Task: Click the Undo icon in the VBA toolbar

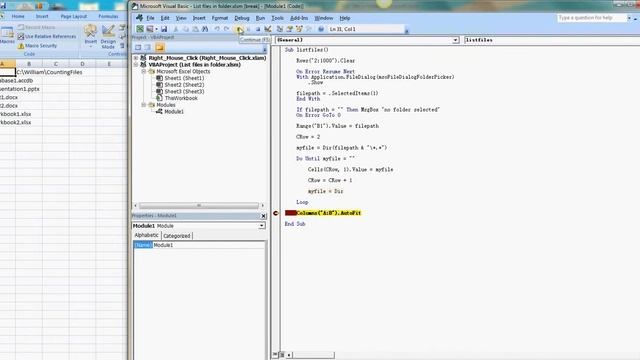Action: (x=217, y=29)
